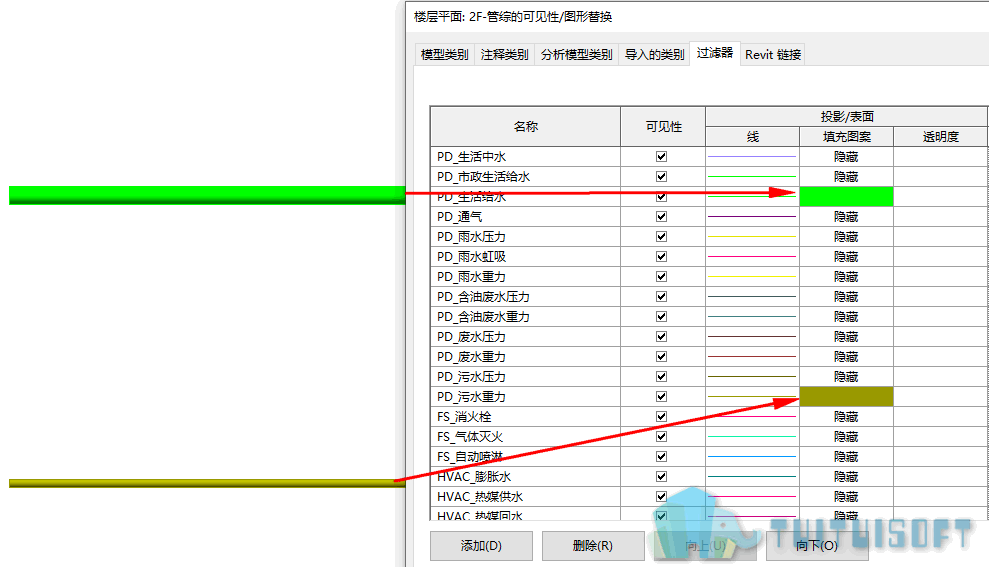This screenshot has height=567, width=989.
Task: Open green fill pattern swatch for PD_生活给水
Action: (x=846, y=197)
